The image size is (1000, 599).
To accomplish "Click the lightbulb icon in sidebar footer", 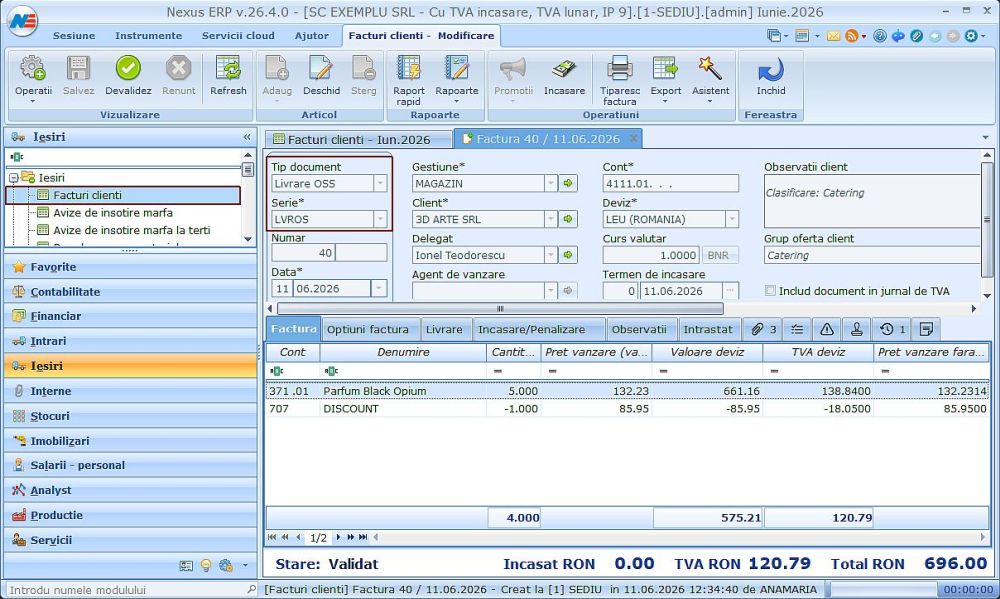I will tap(206, 565).
